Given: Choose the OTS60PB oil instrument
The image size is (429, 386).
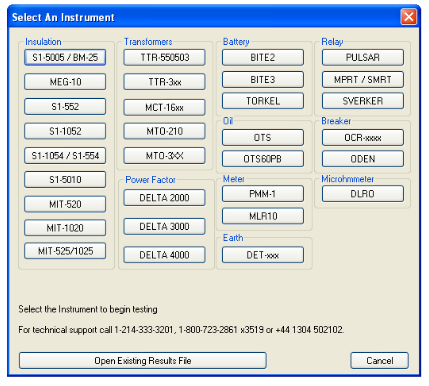Looking at the screenshot, I should tap(263, 159).
